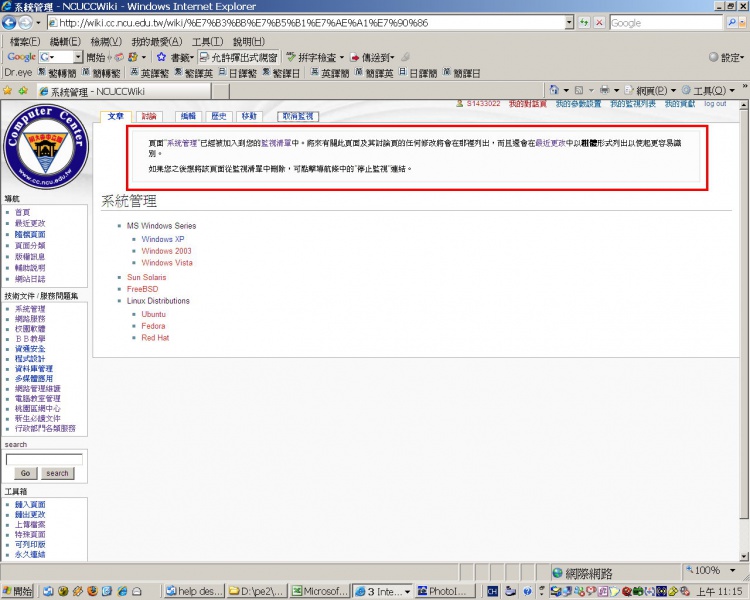Select the 編輯 page tab

point(188,117)
